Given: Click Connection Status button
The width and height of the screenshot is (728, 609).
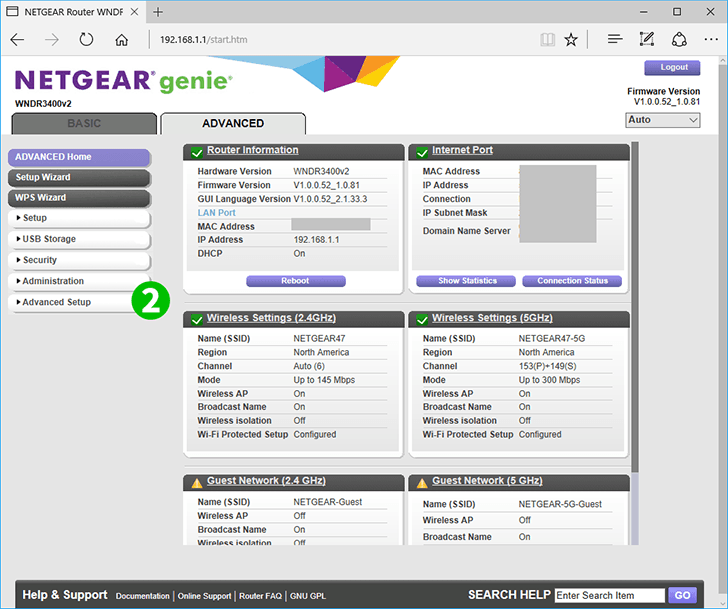Looking at the screenshot, I should point(572,281).
